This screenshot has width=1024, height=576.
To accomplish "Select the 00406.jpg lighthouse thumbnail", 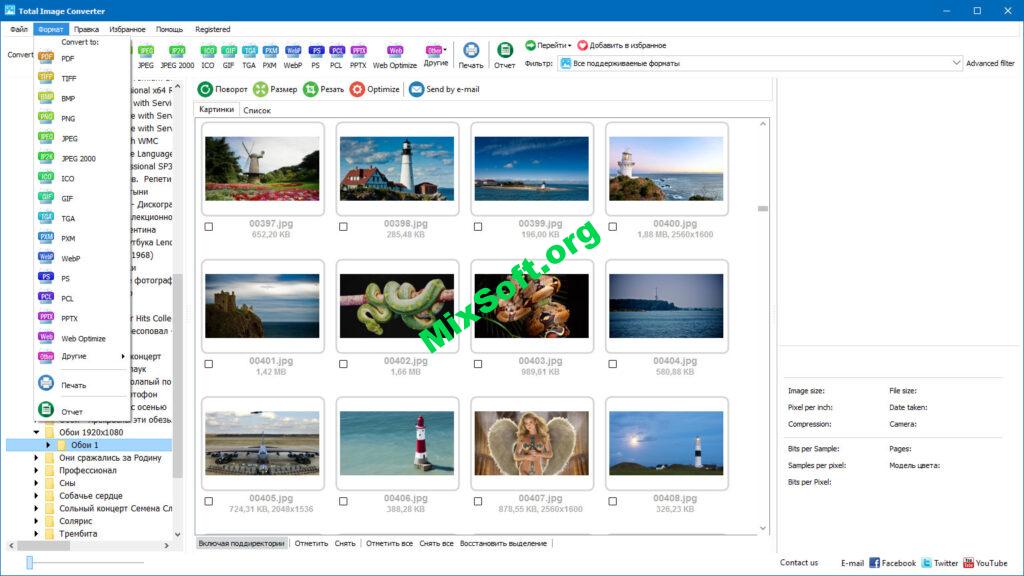I will (x=397, y=443).
